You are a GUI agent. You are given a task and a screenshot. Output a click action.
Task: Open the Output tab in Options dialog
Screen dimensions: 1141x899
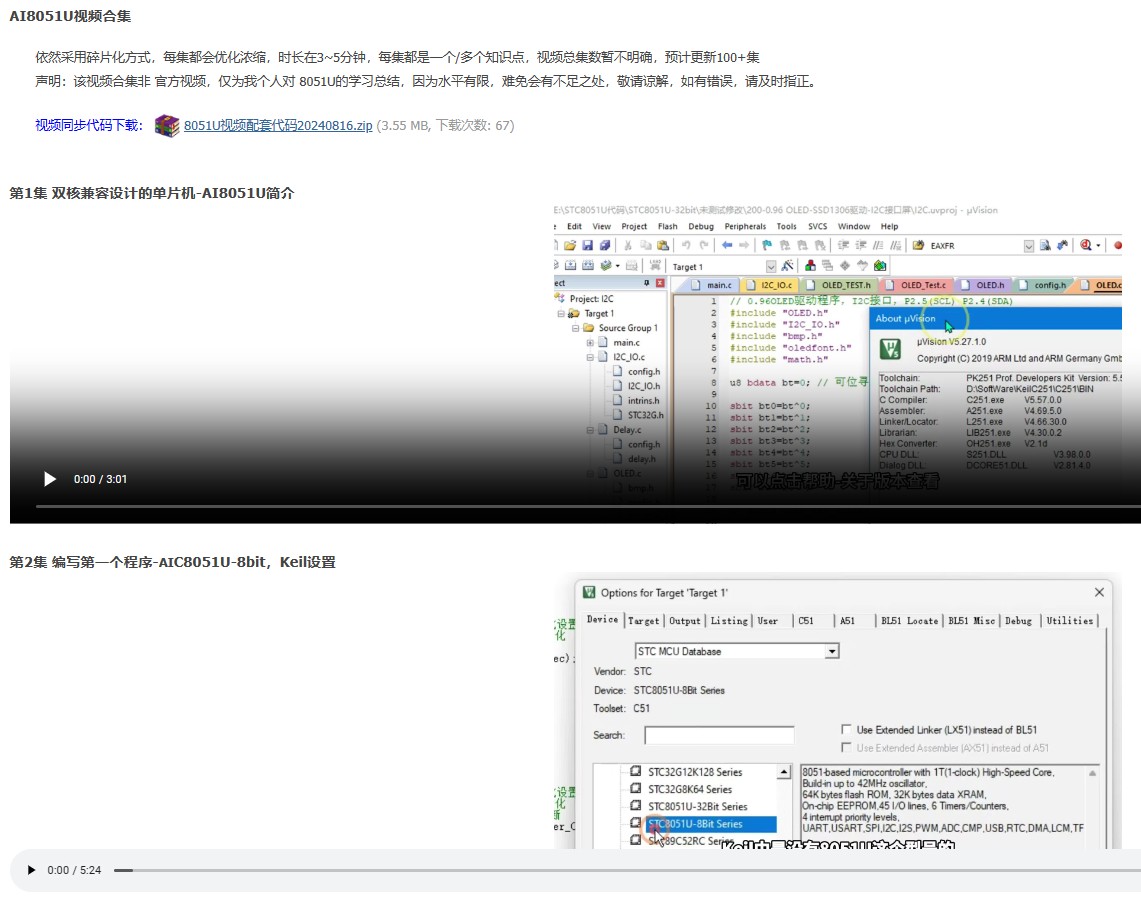[685, 621]
